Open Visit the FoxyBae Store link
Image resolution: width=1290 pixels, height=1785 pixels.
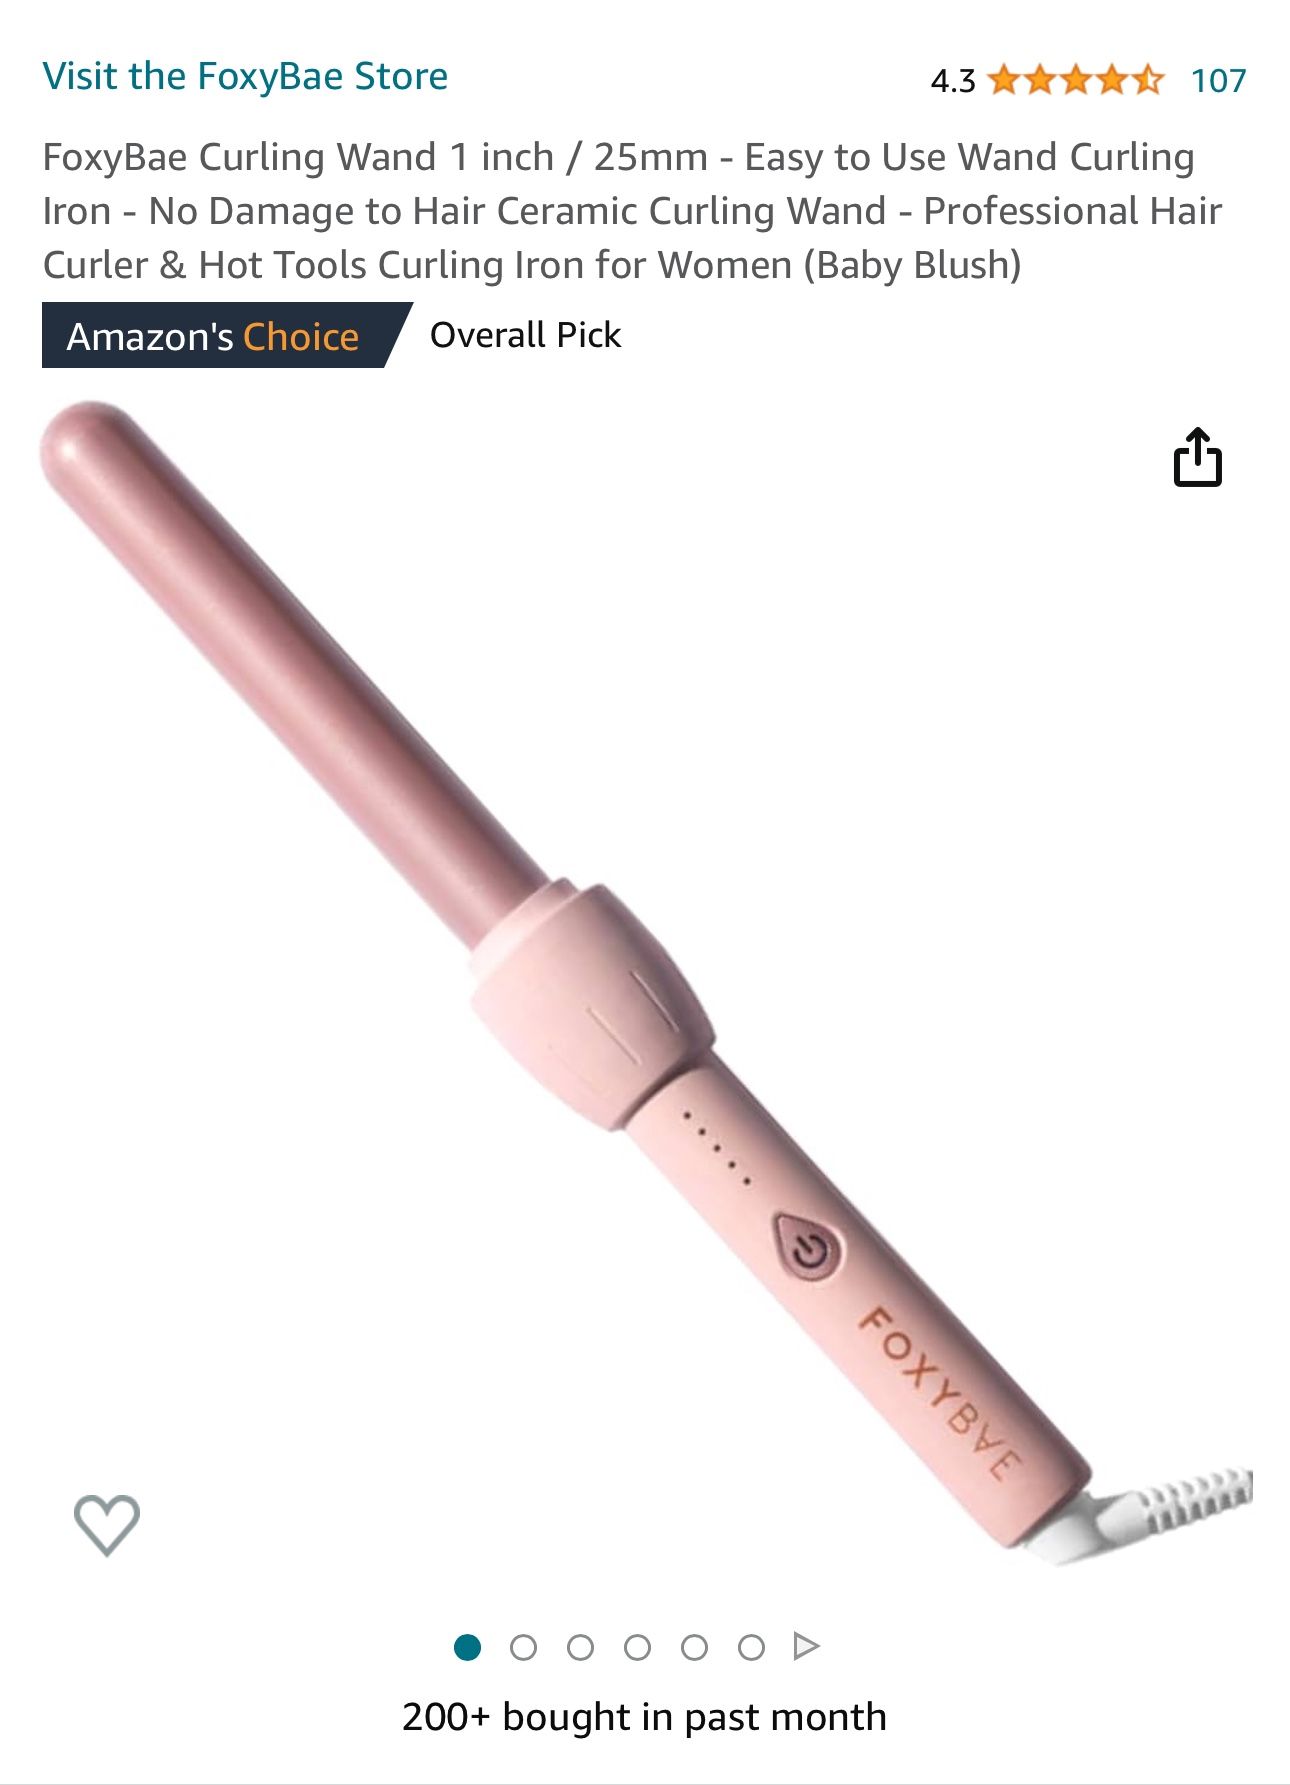coord(245,77)
